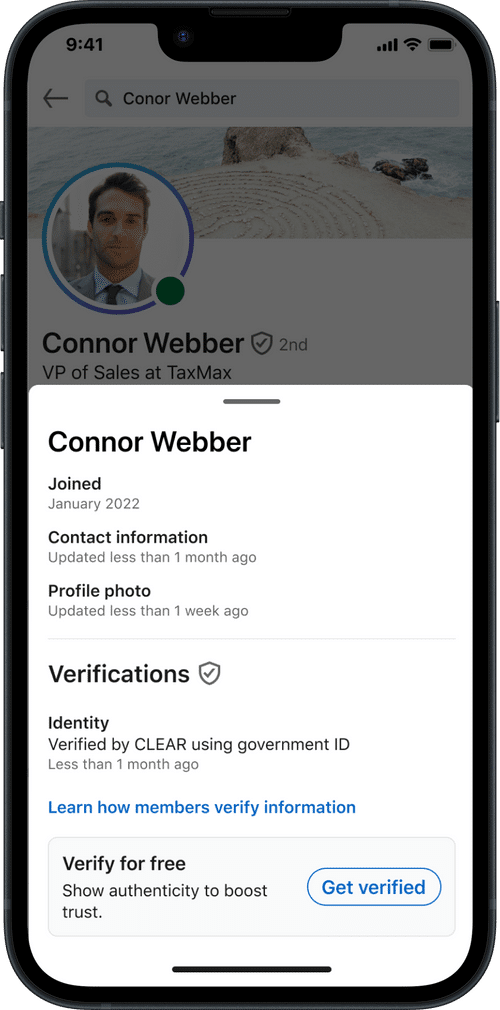
Task: Tap the back arrow icon
Action: click(55, 98)
